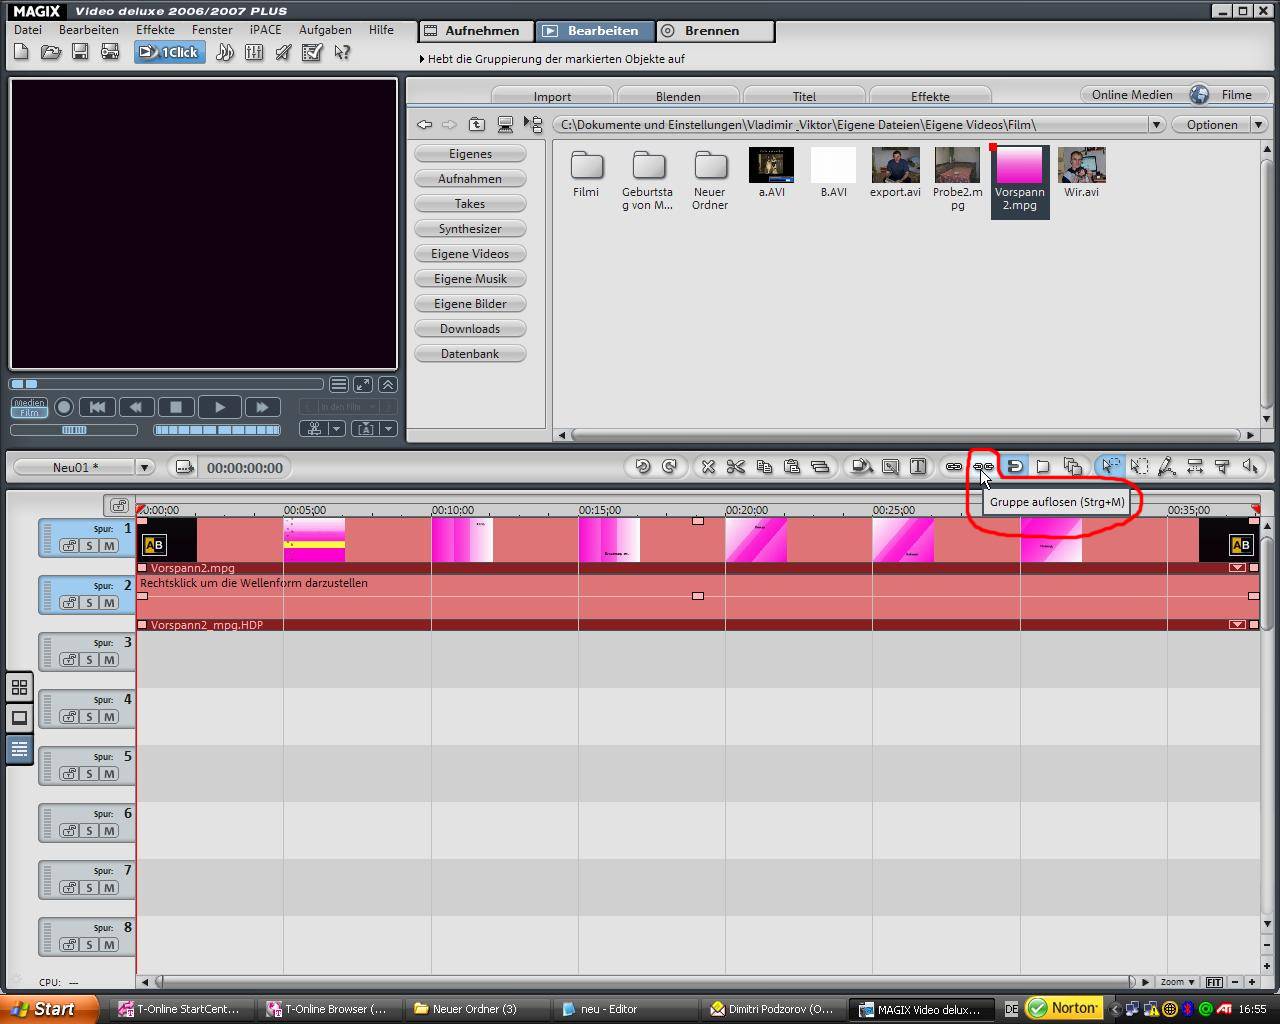Undo the last action in timeline toolbar
Viewport: 1280px width, 1024px height.
coord(643,466)
